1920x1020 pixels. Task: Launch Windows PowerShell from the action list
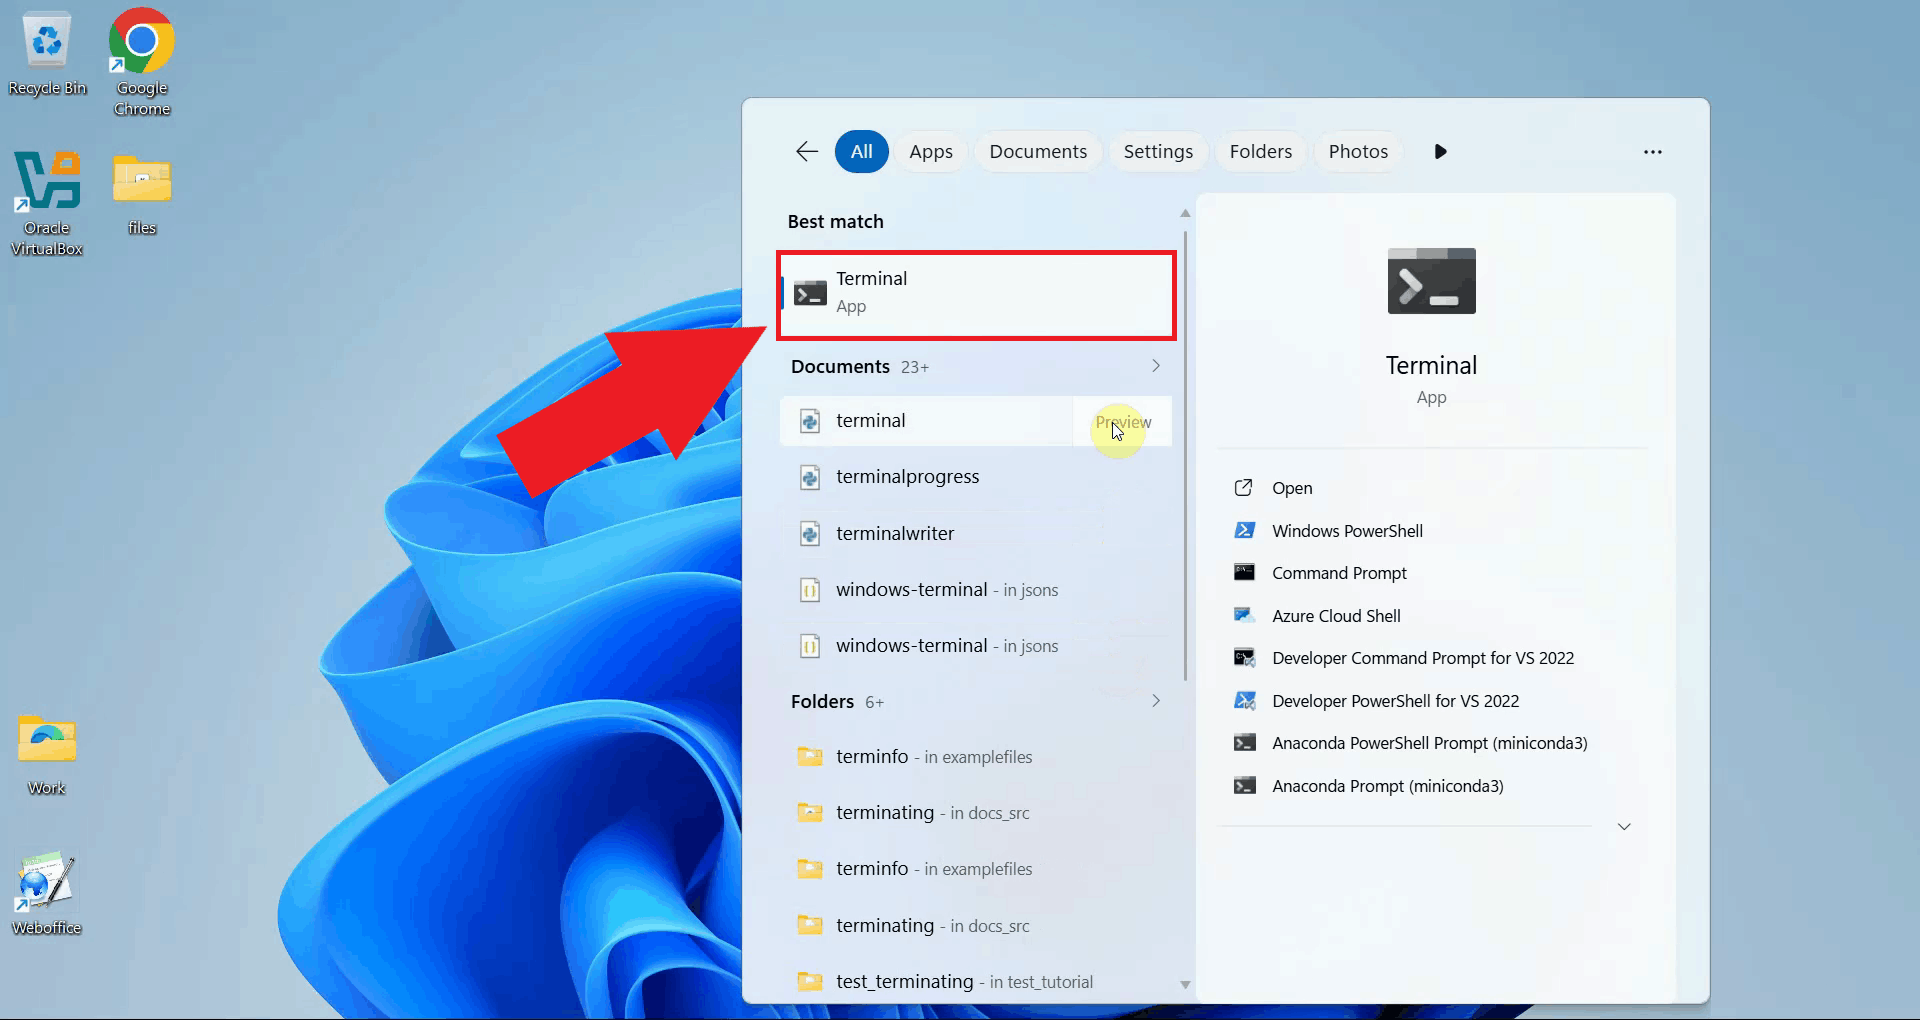pyautogui.click(x=1346, y=531)
